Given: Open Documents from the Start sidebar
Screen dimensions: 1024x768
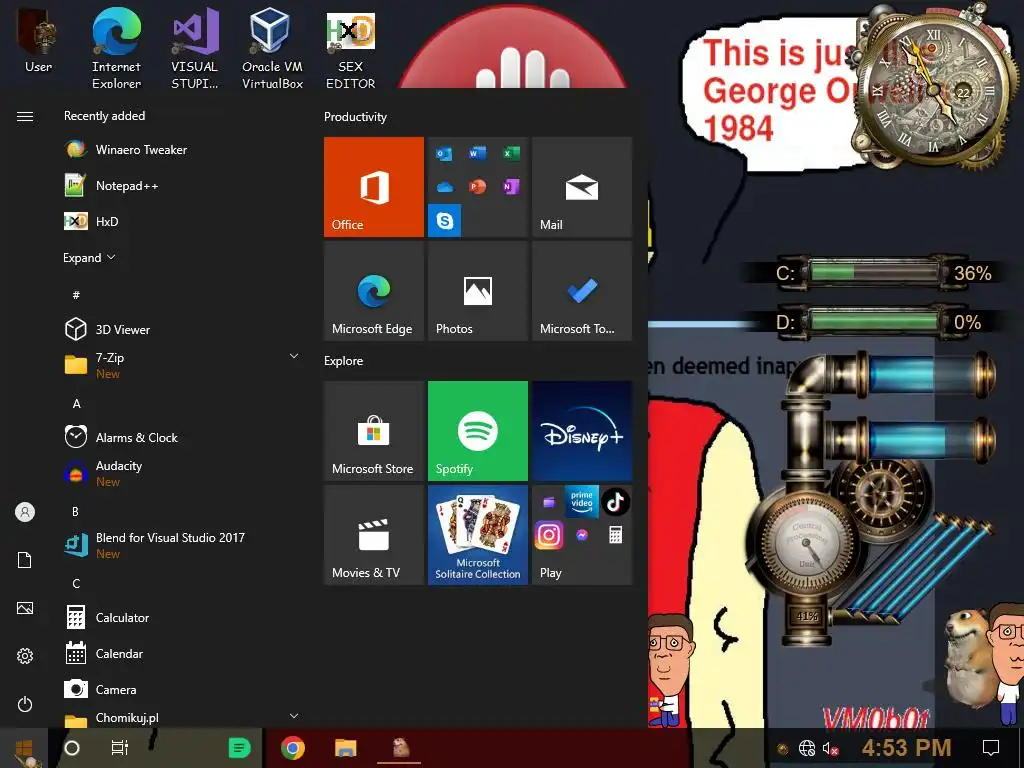Looking at the screenshot, I should click(x=25, y=560).
